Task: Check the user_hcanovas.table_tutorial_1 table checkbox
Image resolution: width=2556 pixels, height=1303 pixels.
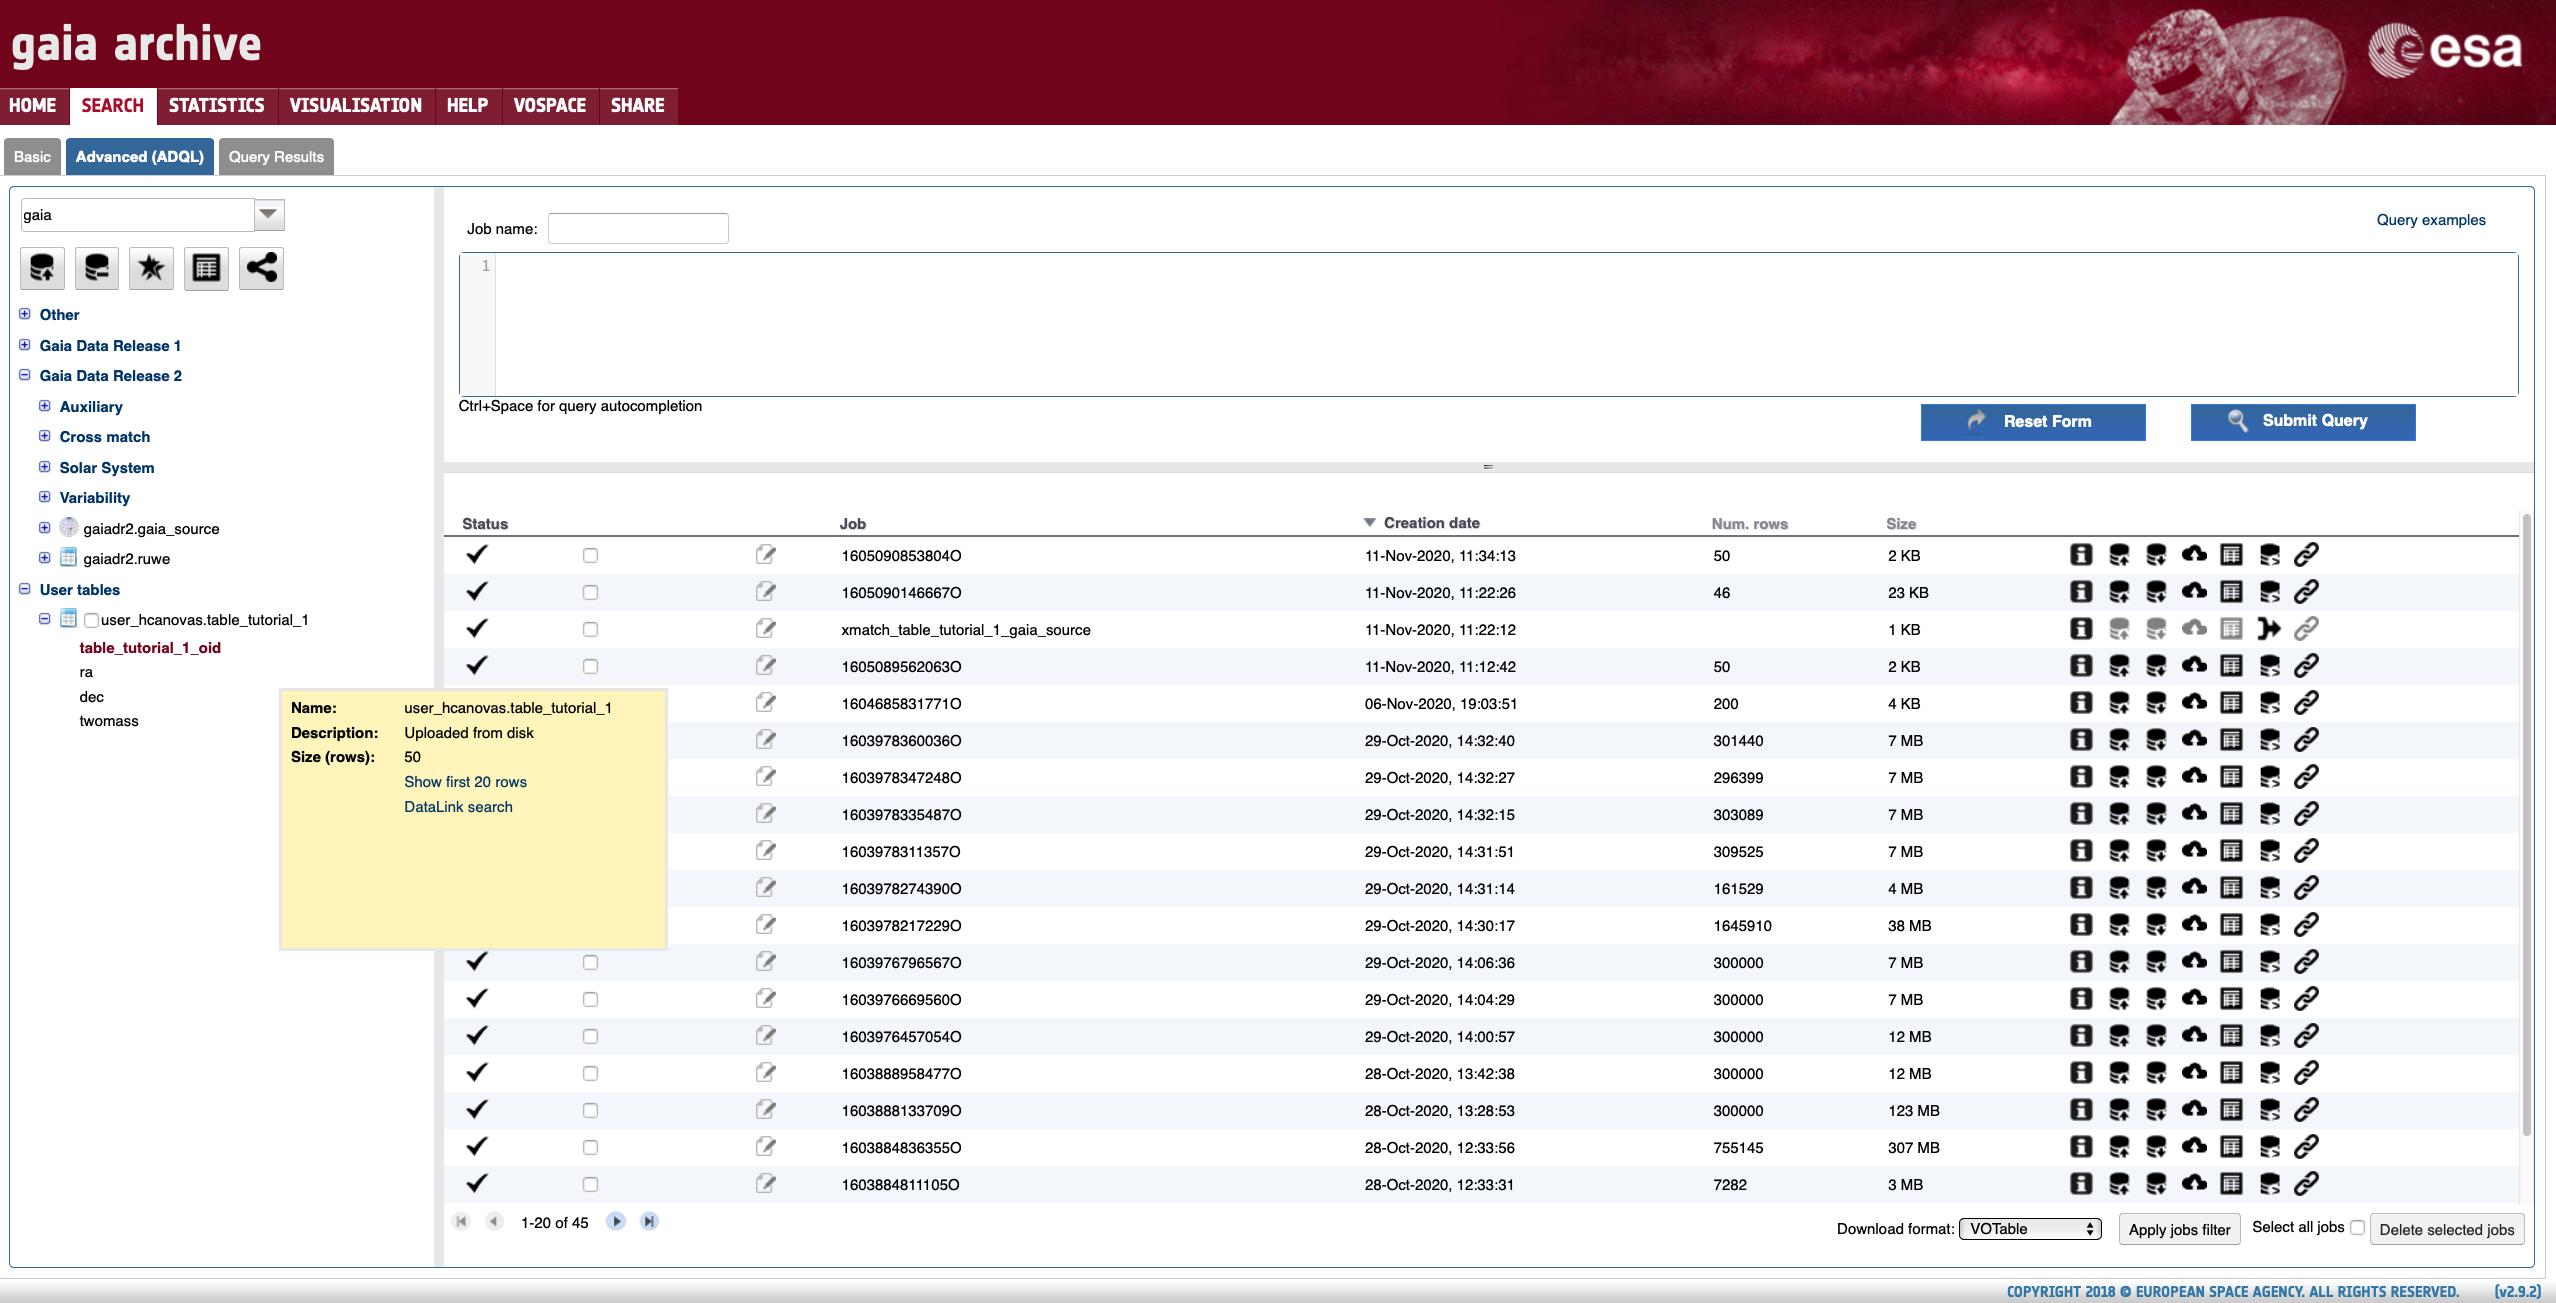Action: [x=91, y=621]
